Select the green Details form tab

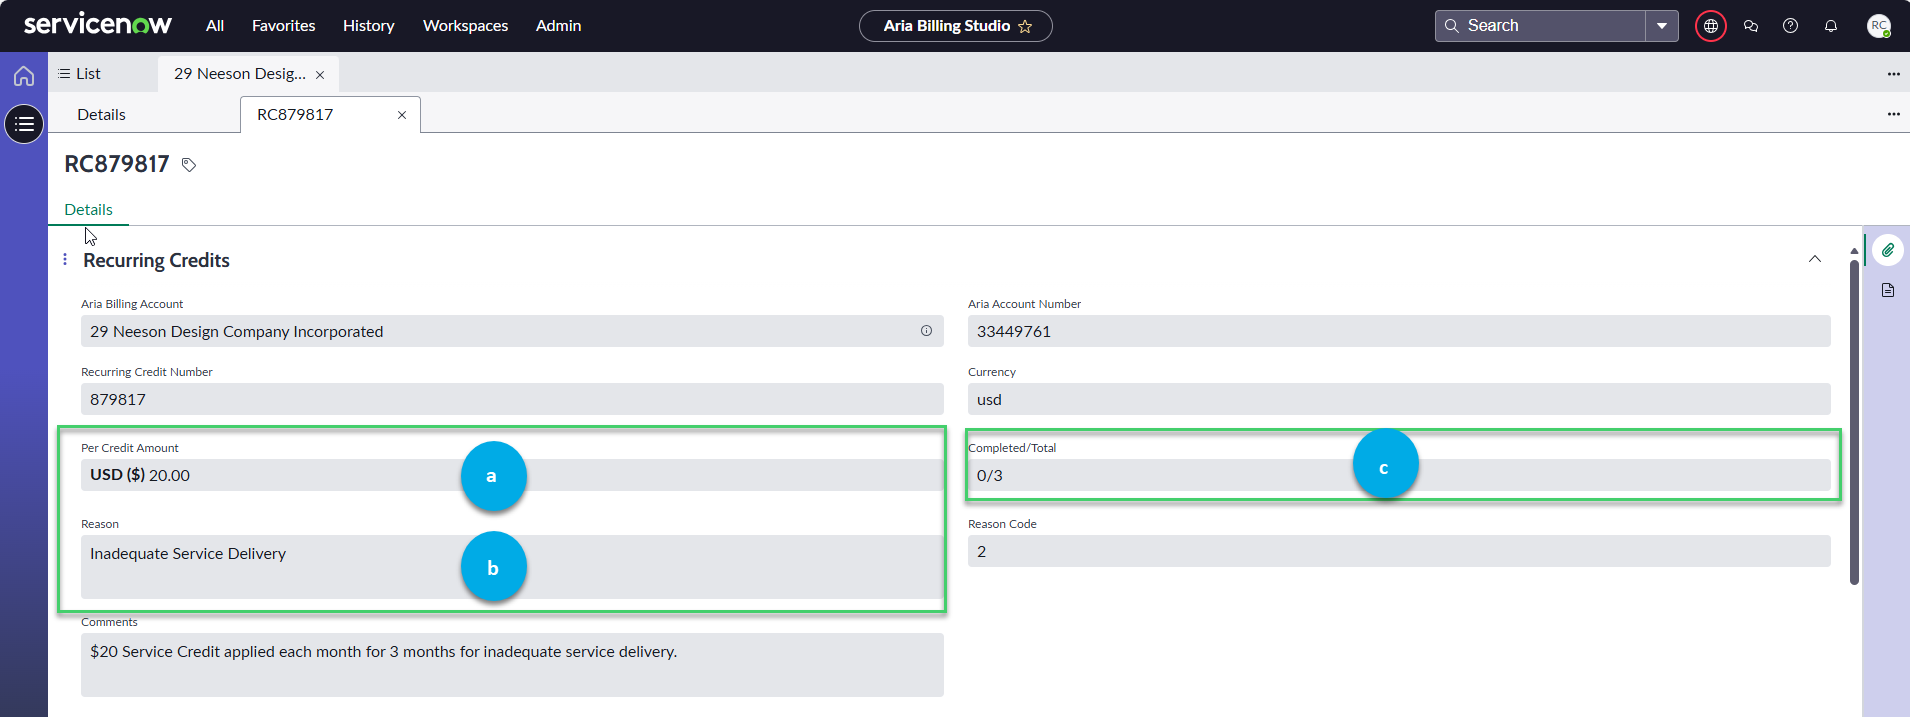tap(88, 210)
